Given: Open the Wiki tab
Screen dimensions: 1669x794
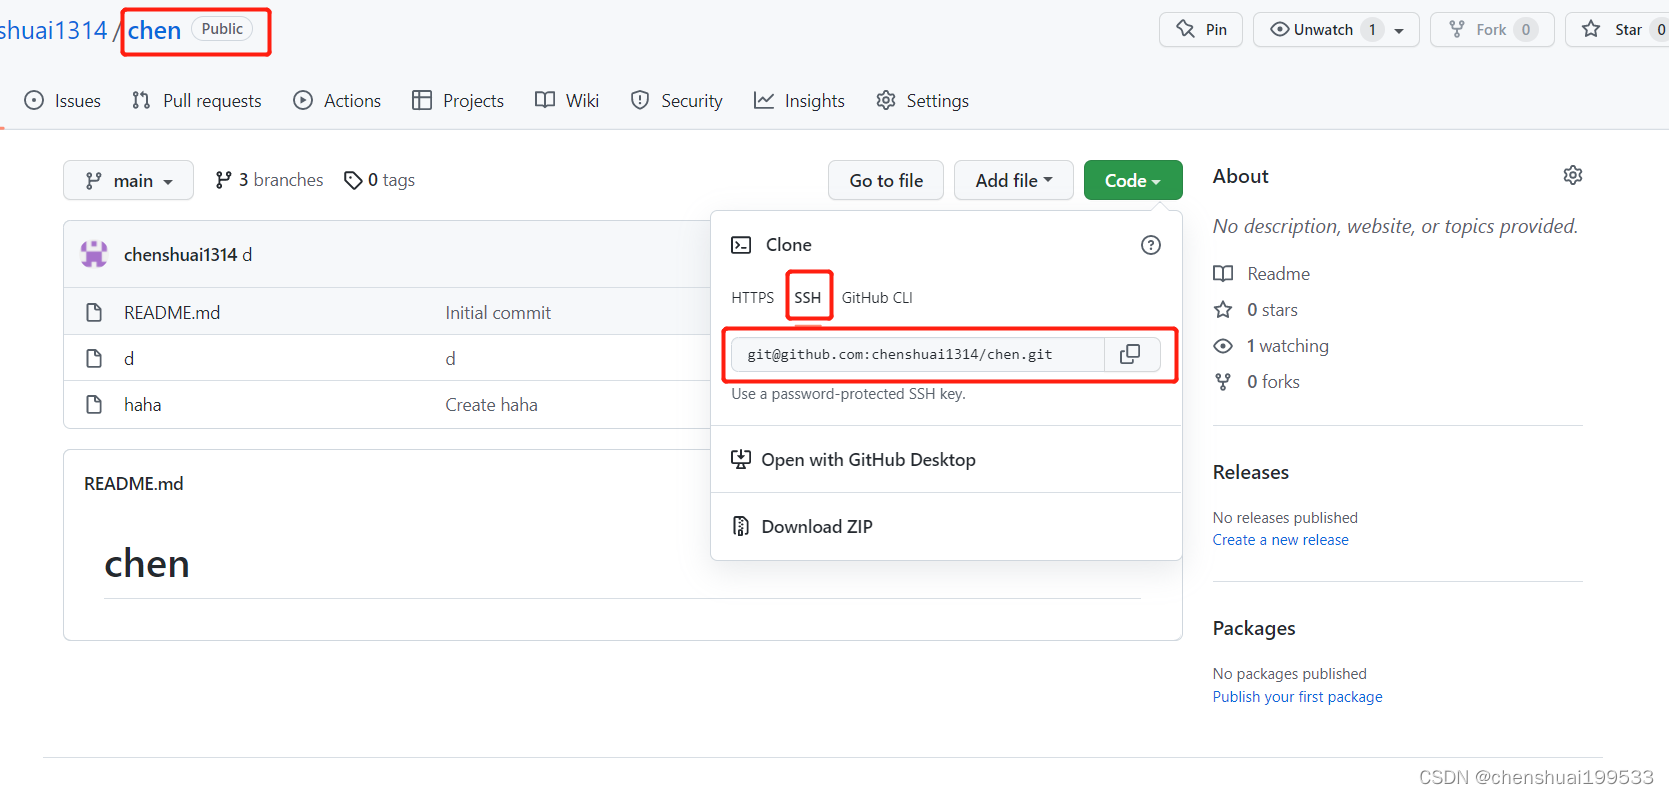Looking at the screenshot, I should click(567, 101).
